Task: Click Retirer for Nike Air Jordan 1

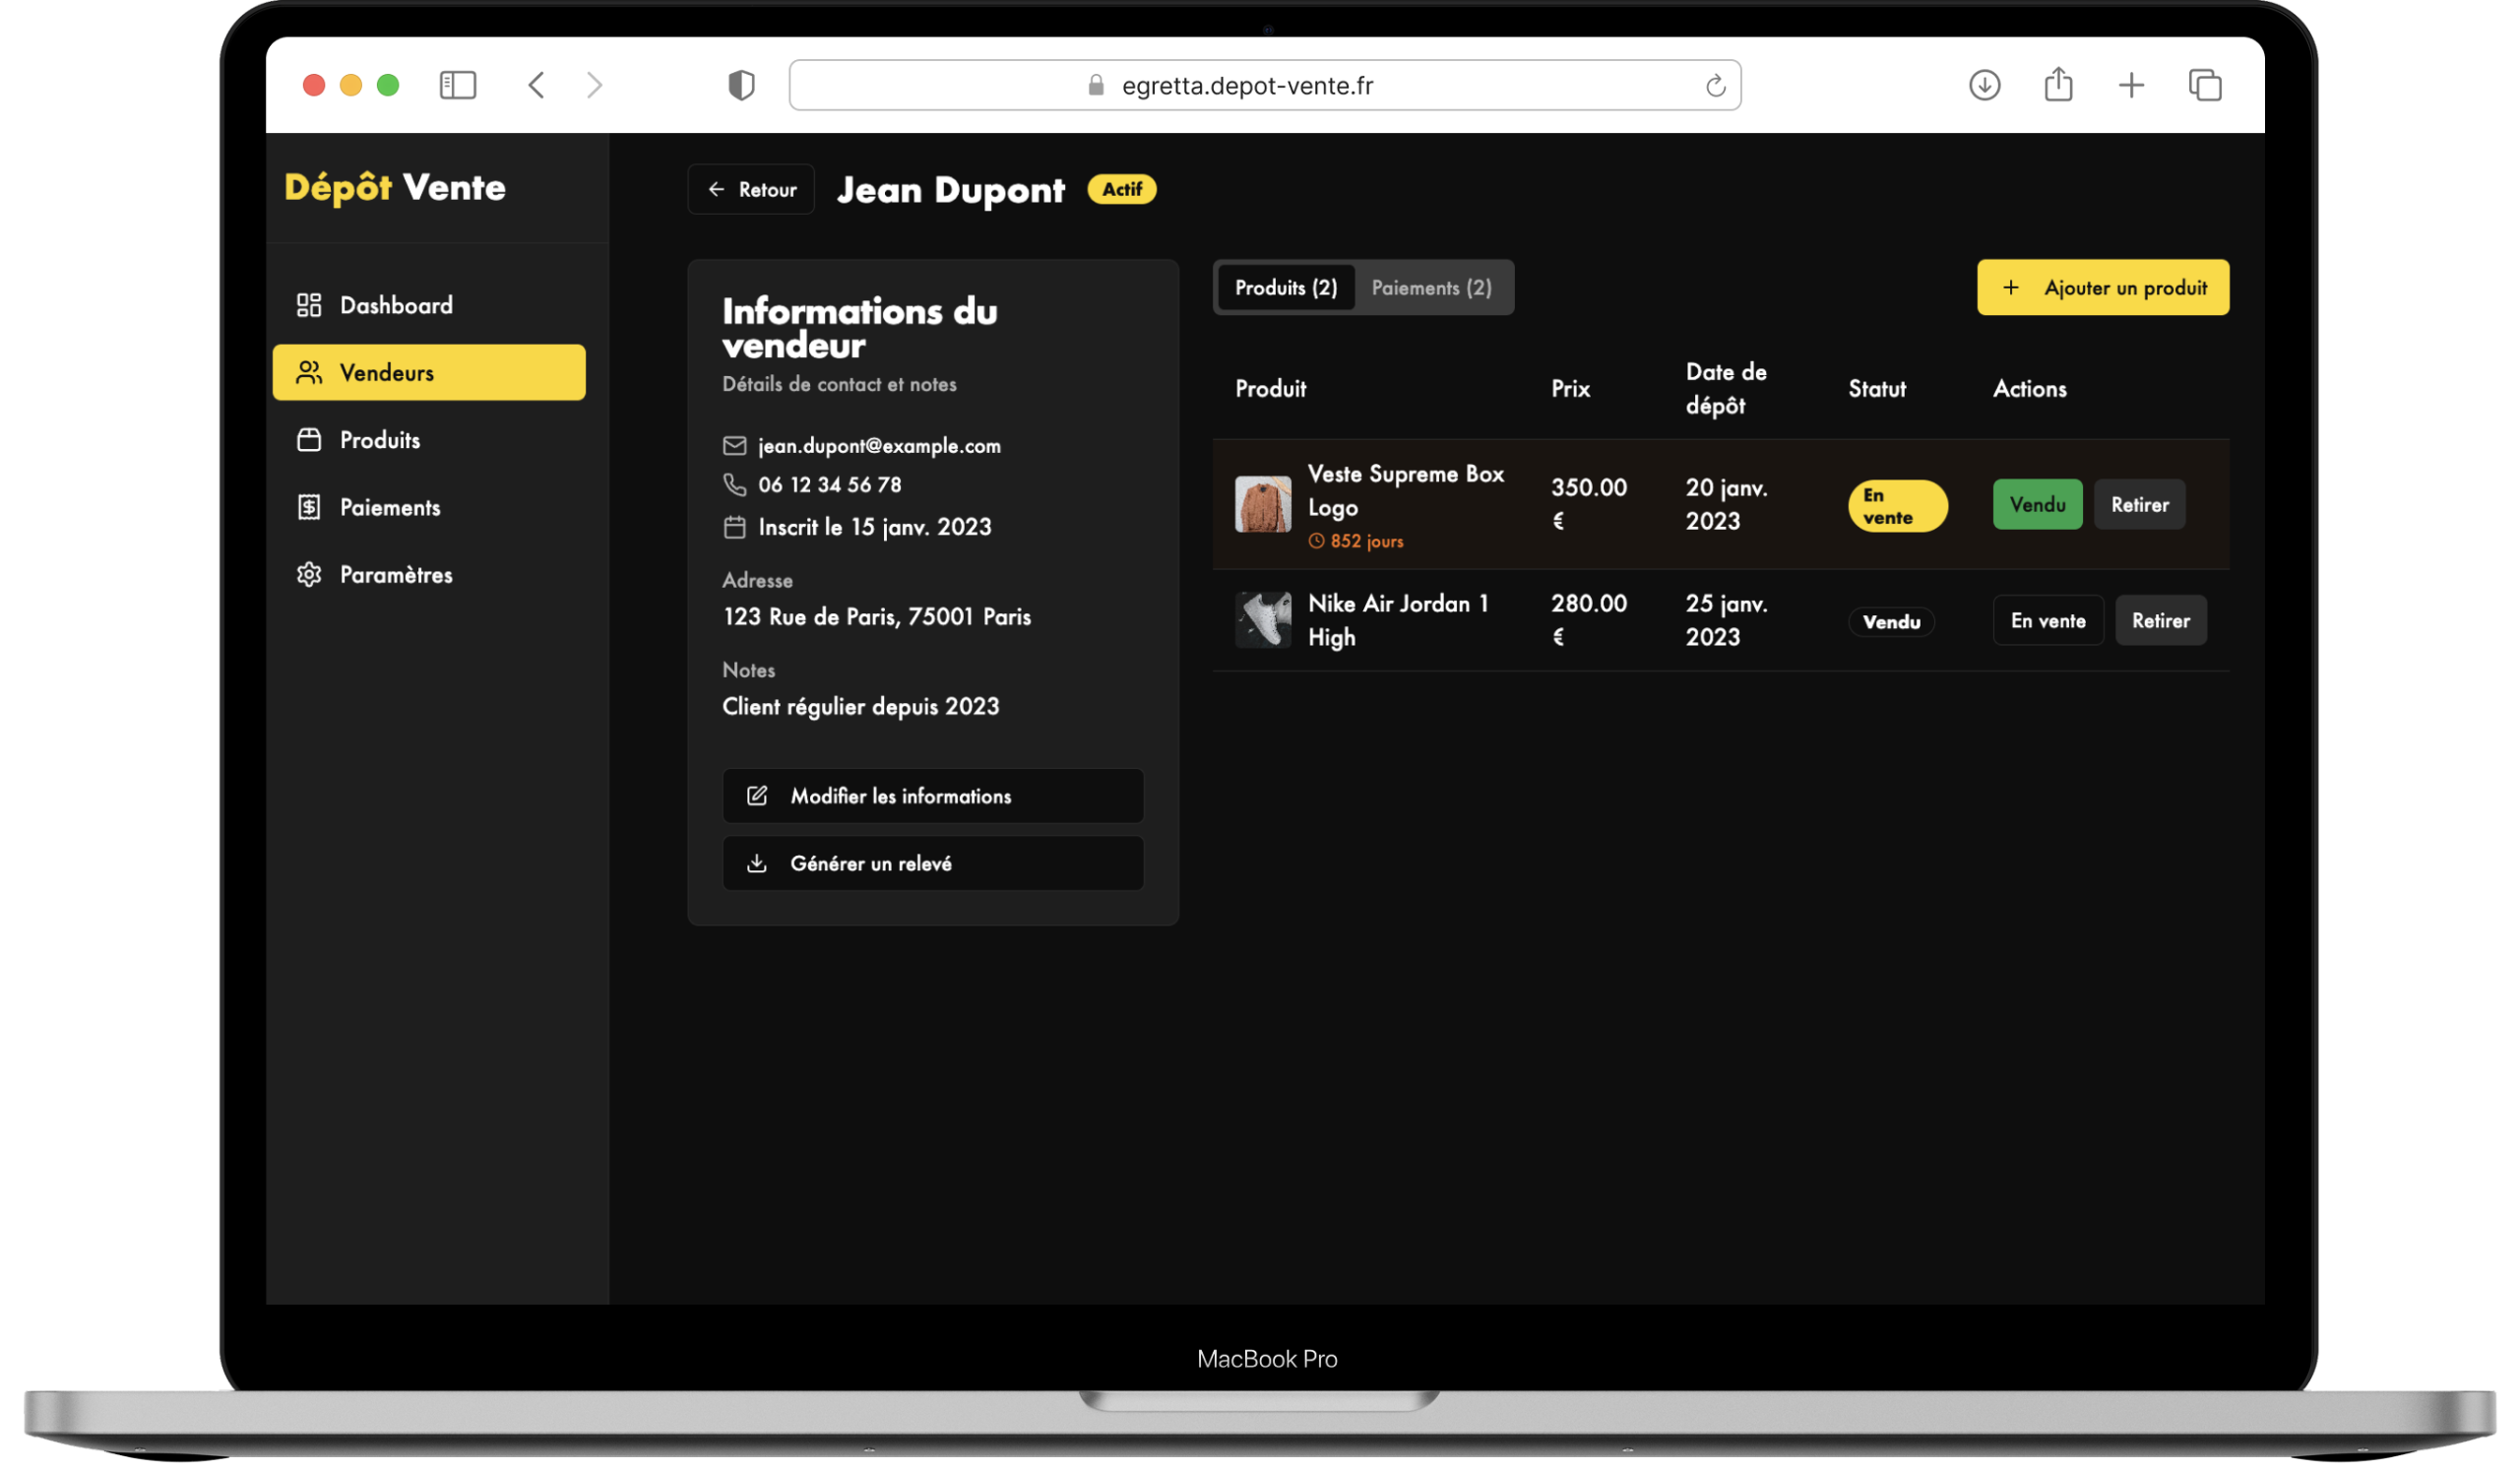Action: (2160, 620)
